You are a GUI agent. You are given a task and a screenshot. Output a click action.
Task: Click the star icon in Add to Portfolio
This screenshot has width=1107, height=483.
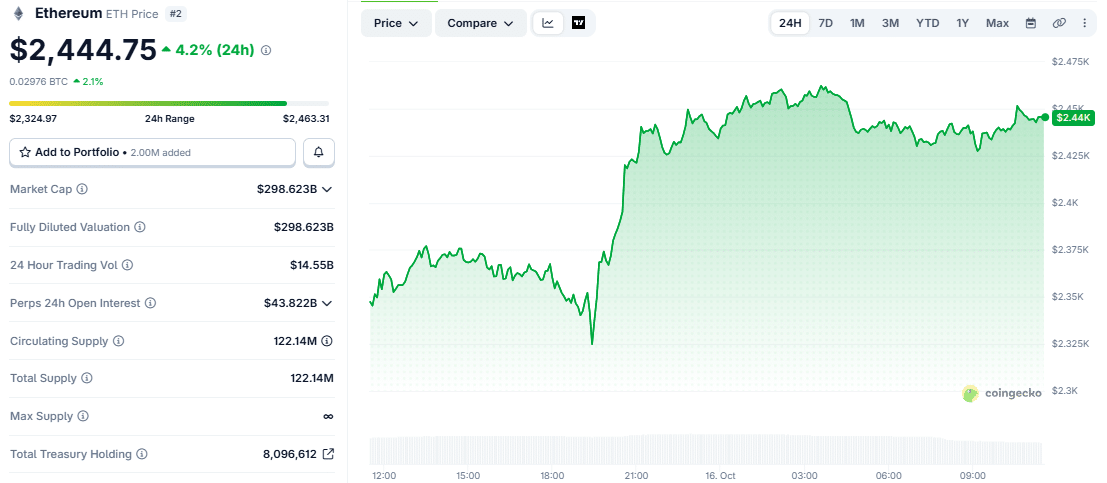[x=25, y=152]
